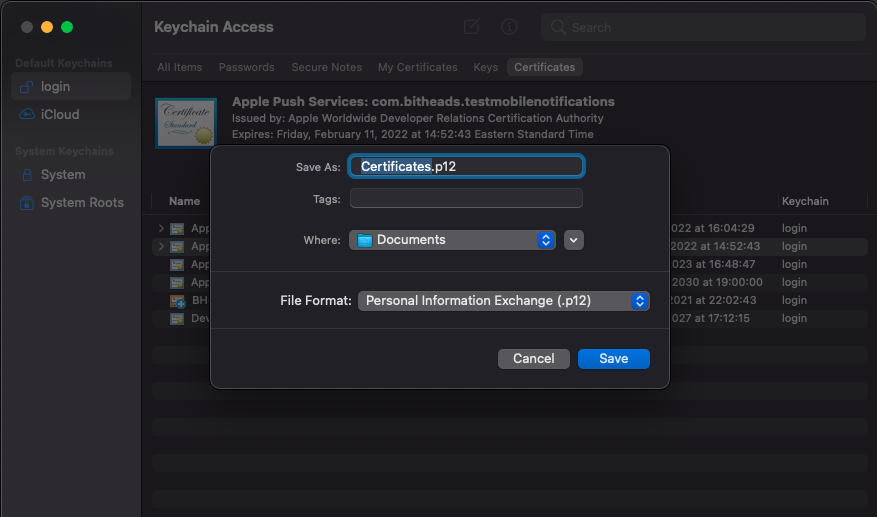Click the Apple Push Services certificate title
Image resolution: width=877 pixels, height=517 pixels.
pos(423,102)
